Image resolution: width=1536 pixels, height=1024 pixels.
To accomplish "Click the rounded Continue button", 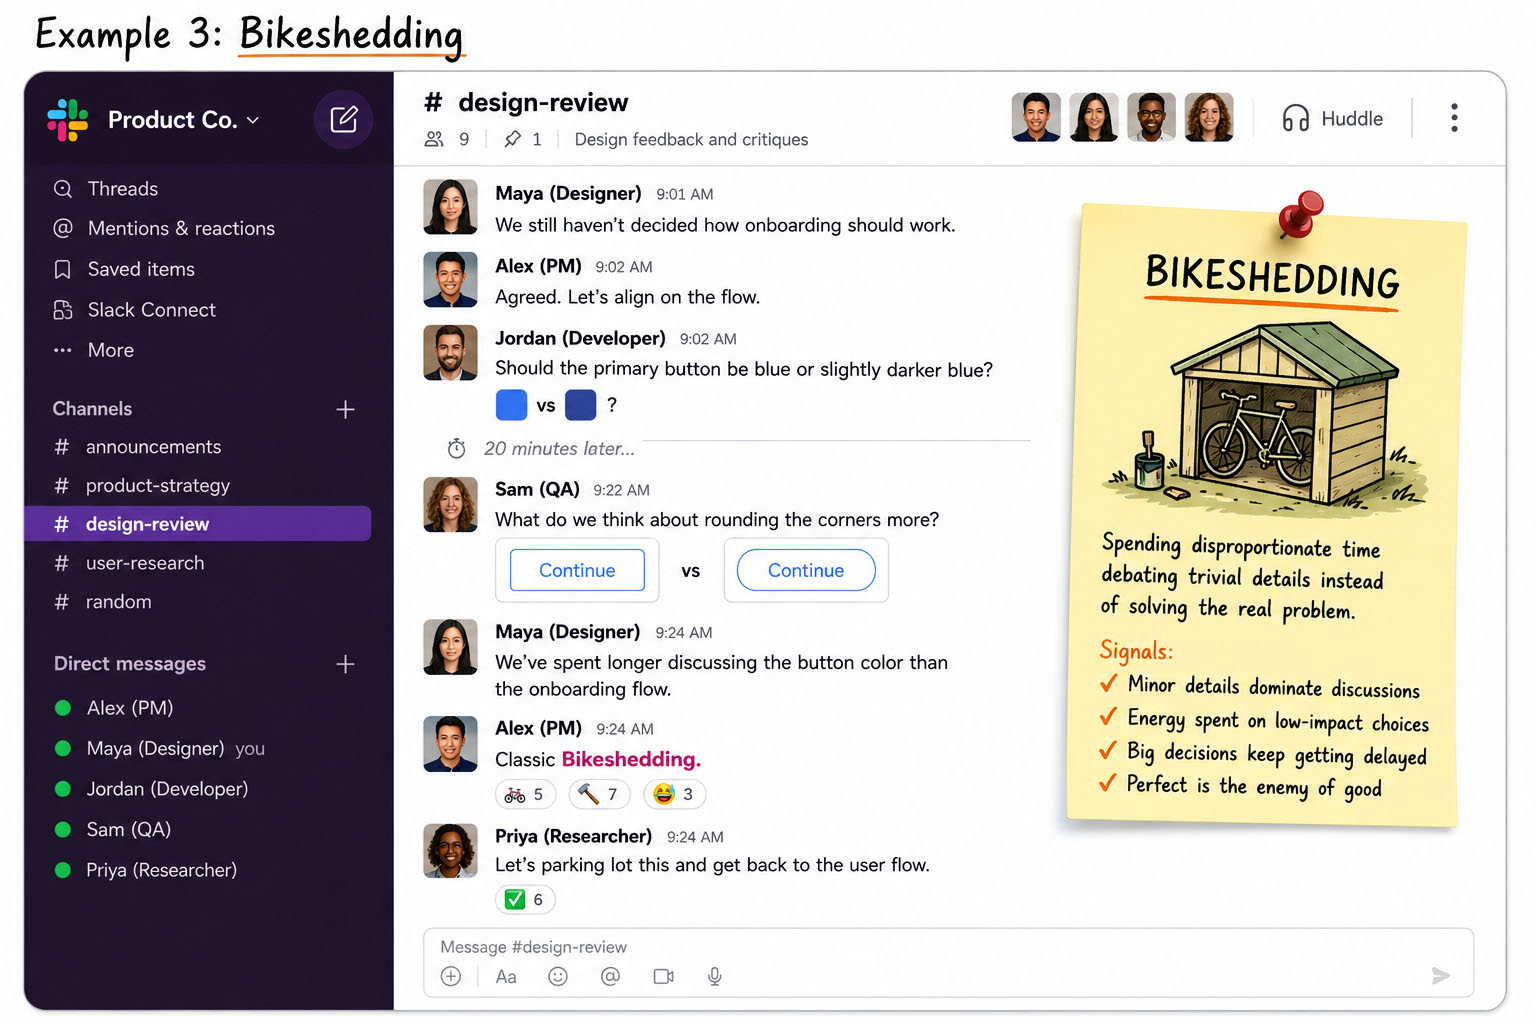I will point(806,570).
